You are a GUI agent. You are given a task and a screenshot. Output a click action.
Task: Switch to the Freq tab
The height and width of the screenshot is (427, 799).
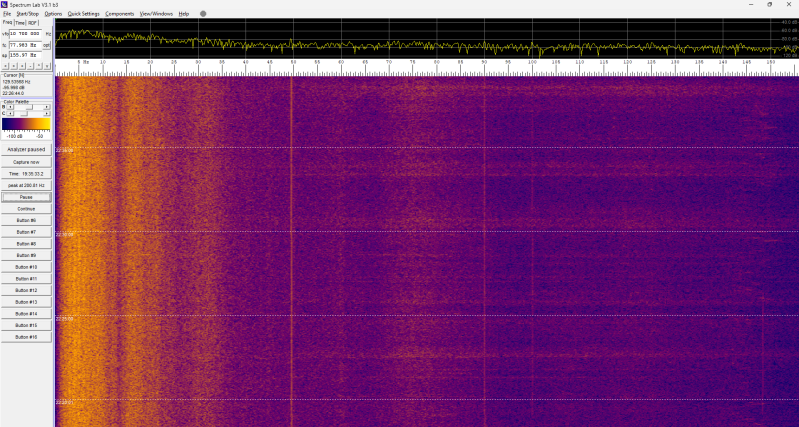7,22
